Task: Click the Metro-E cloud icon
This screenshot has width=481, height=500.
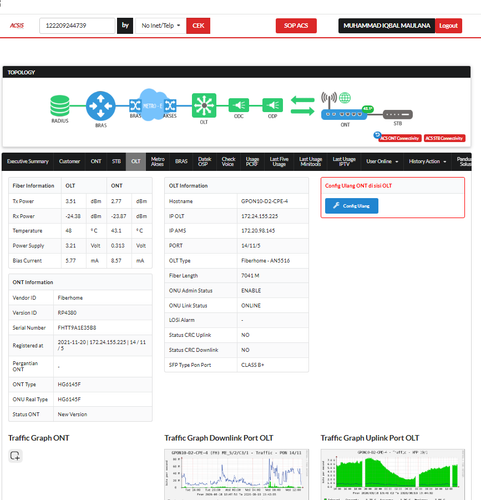Action: tap(152, 105)
